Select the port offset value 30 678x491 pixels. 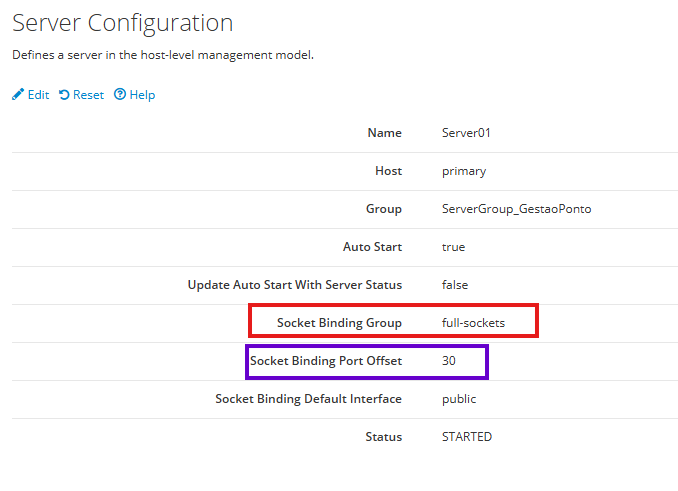click(449, 361)
